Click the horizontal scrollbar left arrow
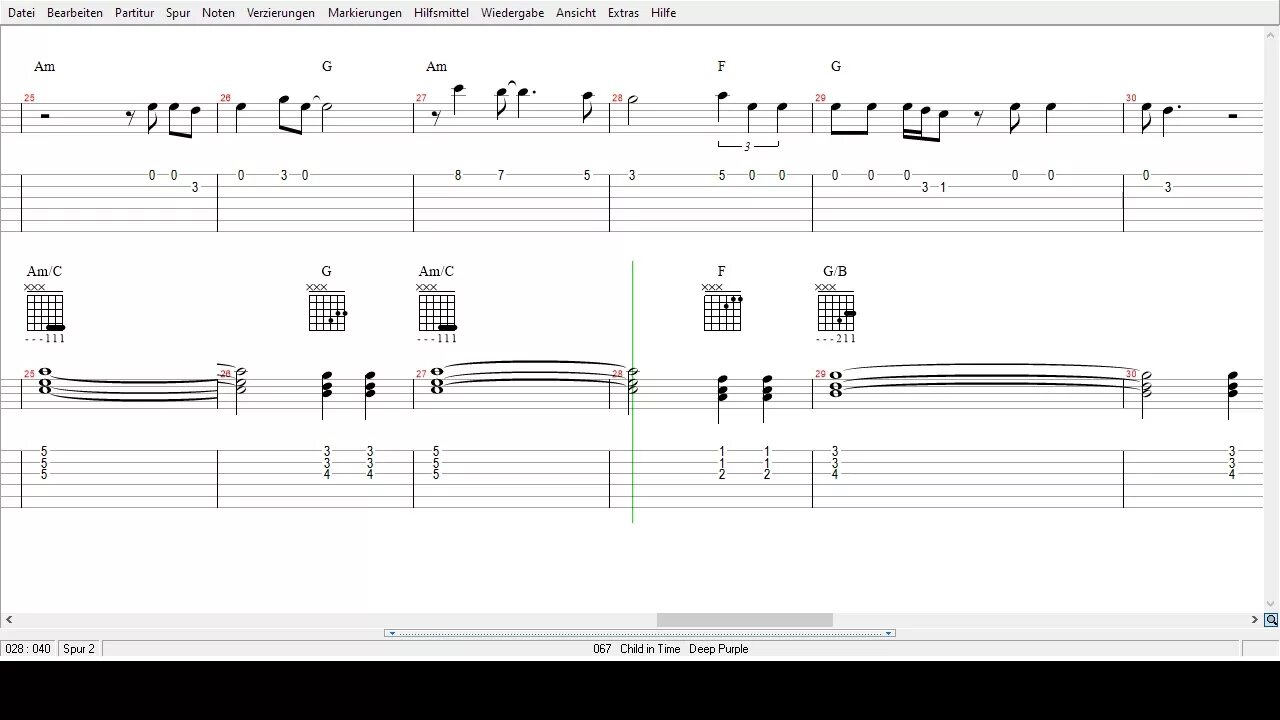The width and height of the screenshot is (1280, 720). pyautogui.click(x=8, y=620)
